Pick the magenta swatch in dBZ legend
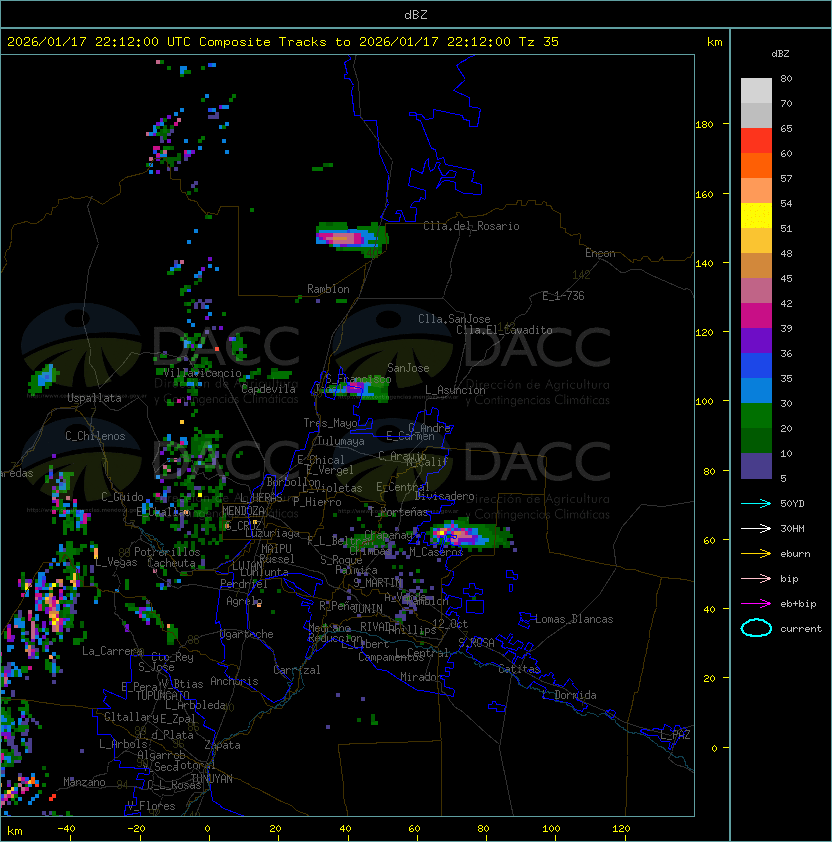 coord(756,315)
